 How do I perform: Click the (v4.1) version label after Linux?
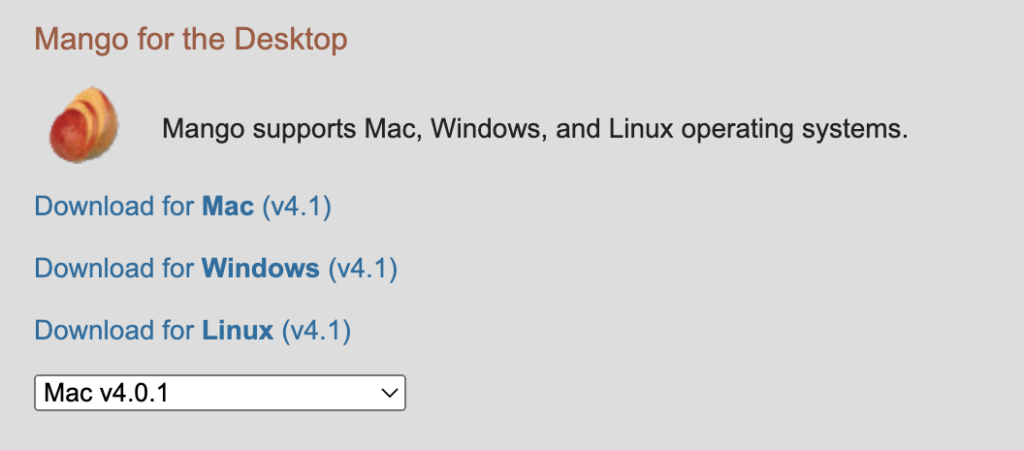pos(316,330)
